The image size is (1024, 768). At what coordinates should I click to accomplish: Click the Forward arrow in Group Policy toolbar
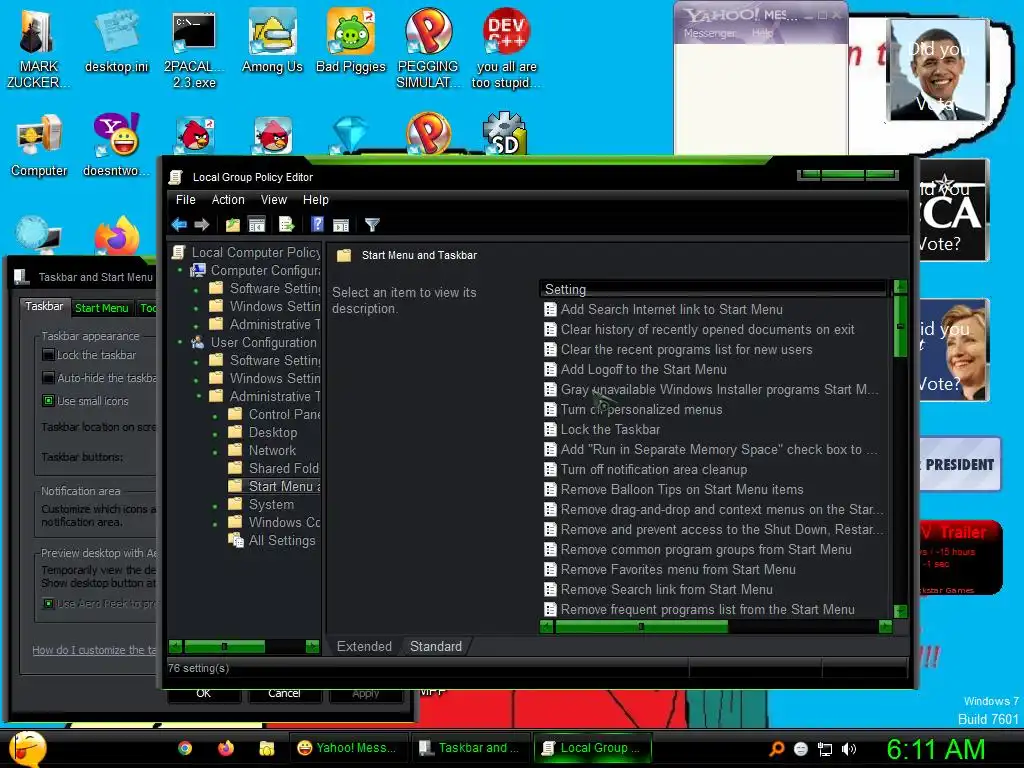202,225
